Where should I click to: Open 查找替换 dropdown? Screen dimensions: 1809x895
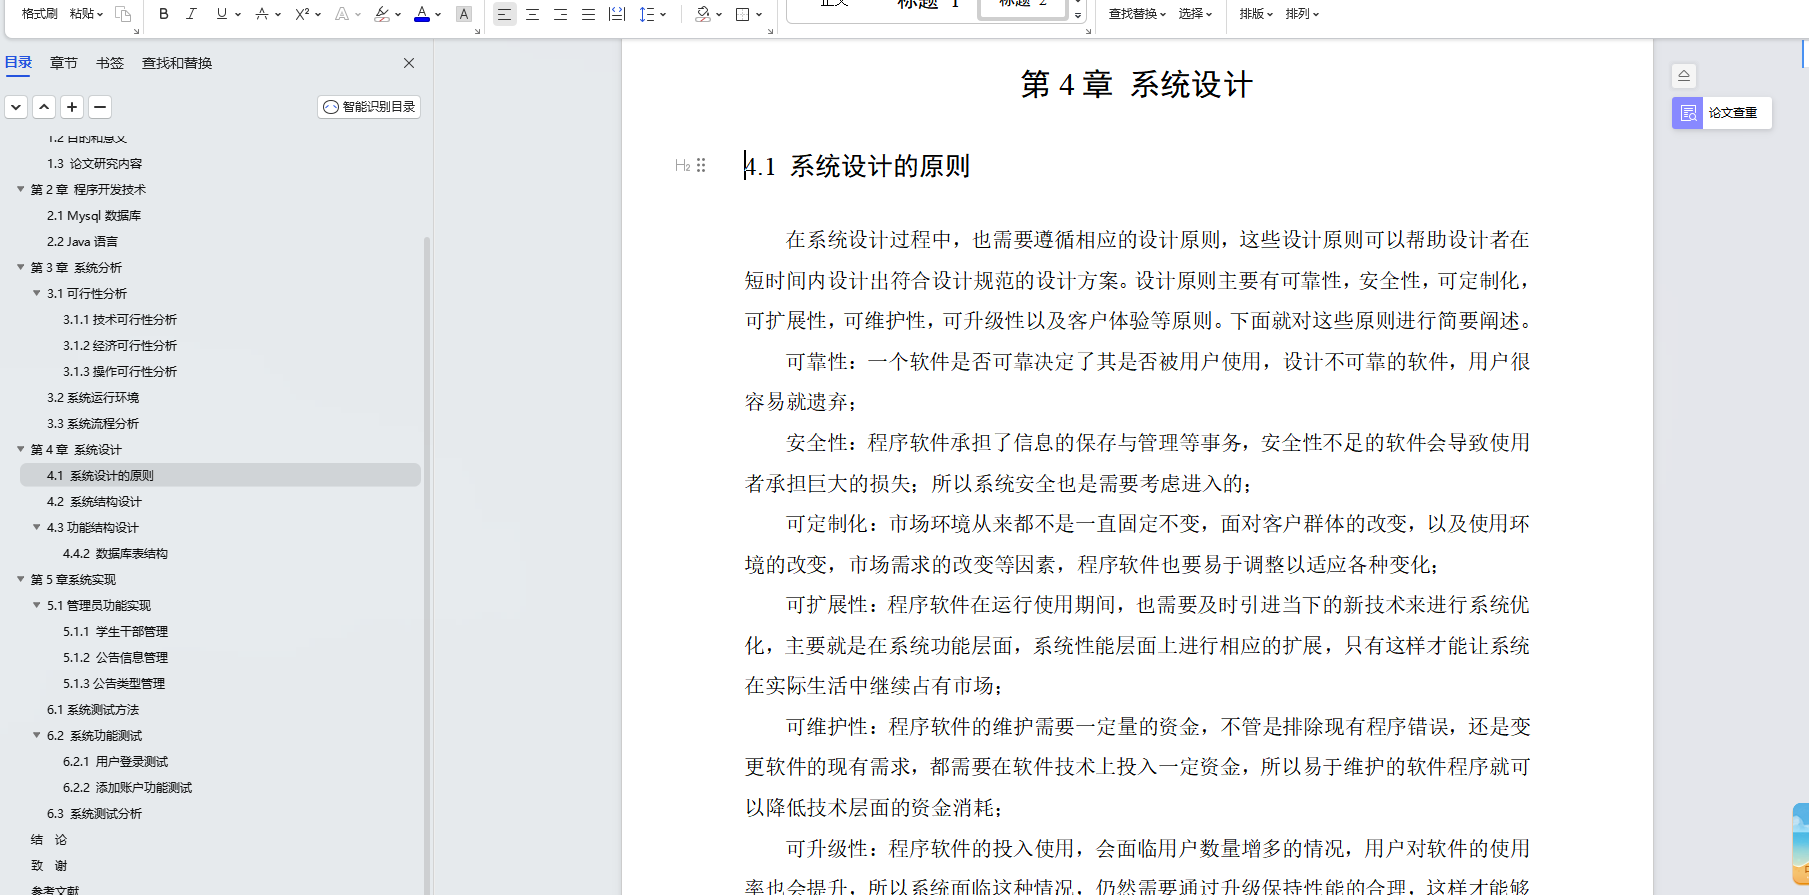coord(1137,14)
